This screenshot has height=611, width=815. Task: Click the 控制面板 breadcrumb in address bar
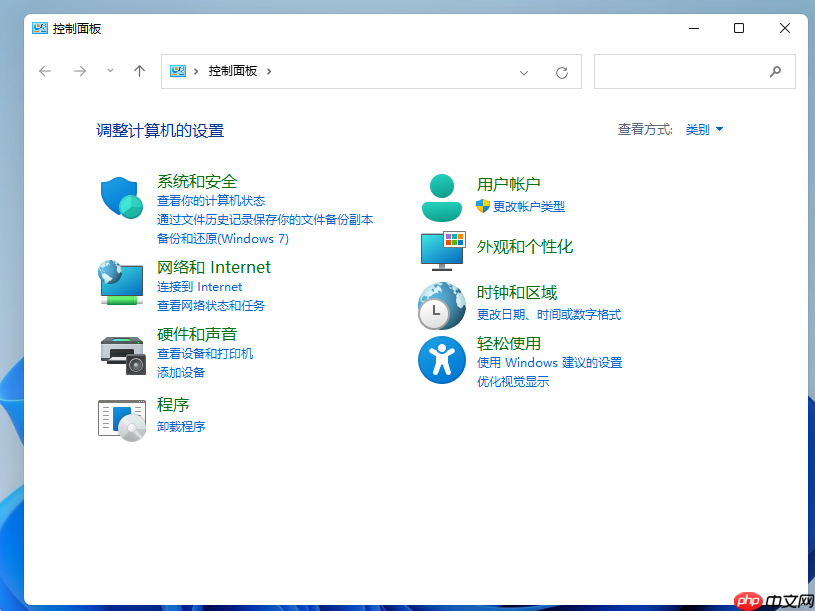pos(233,71)
